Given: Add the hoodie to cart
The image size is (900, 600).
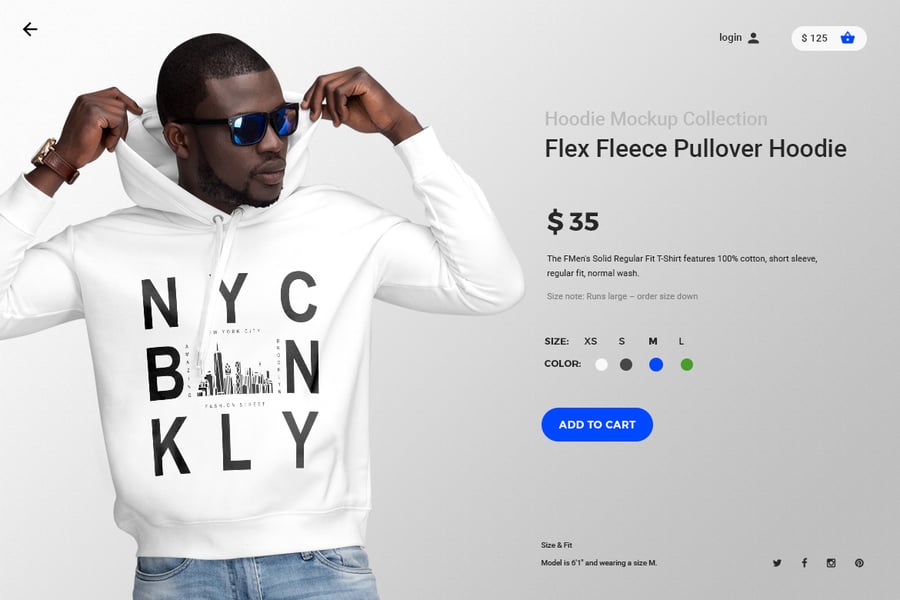Looking at the screenshot, I should 597,425.
